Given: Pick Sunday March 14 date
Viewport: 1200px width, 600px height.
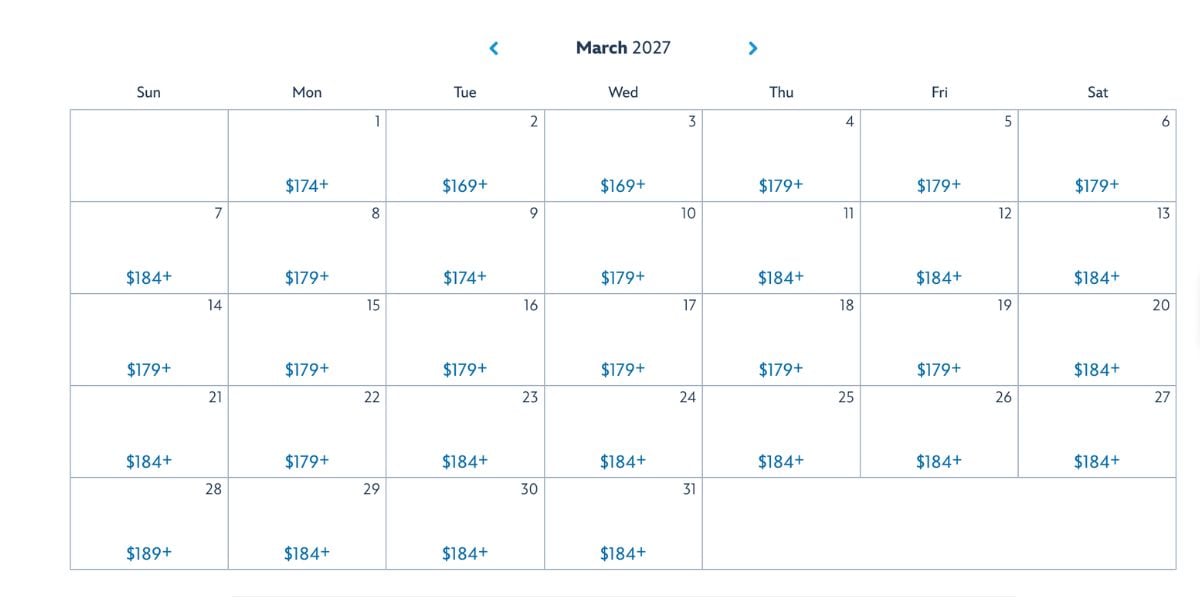Looking at the screenshot, I should tap(149, 340).
